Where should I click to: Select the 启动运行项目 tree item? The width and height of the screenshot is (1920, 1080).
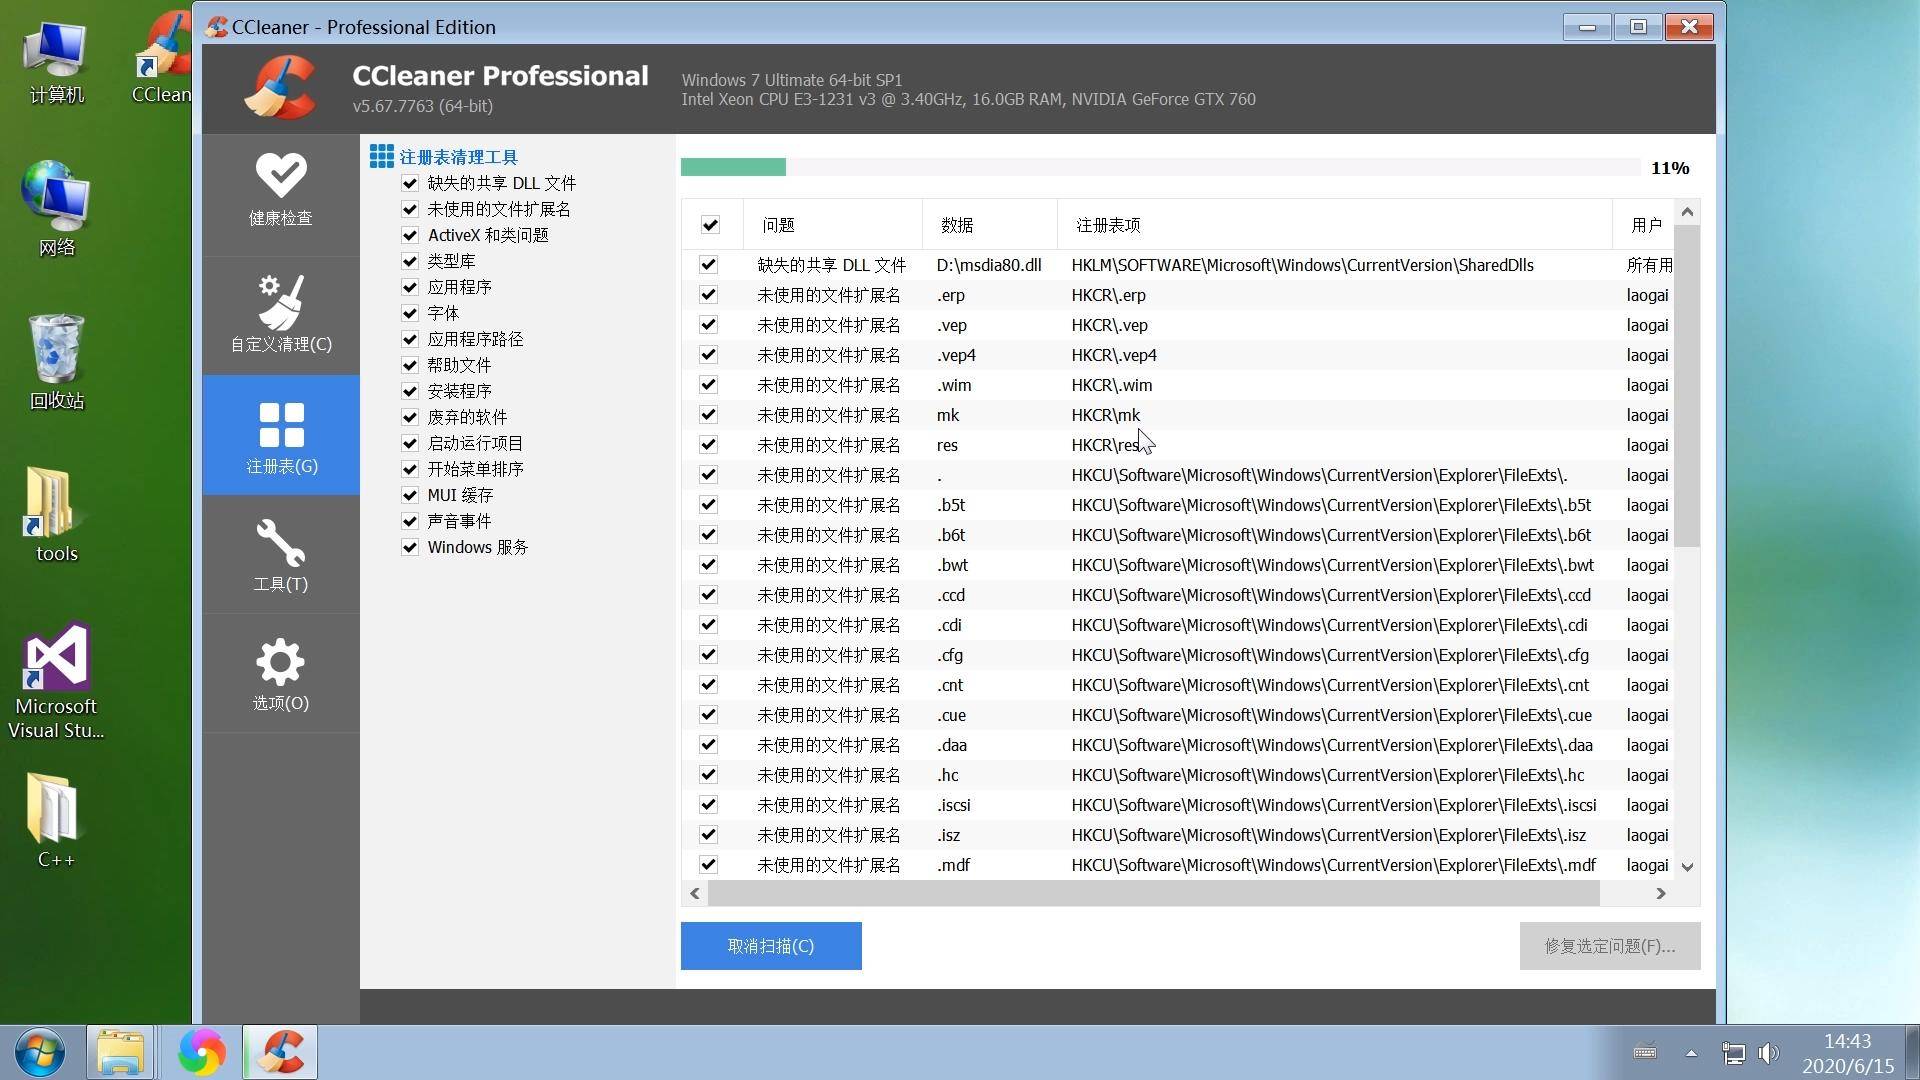pos(475,443)
